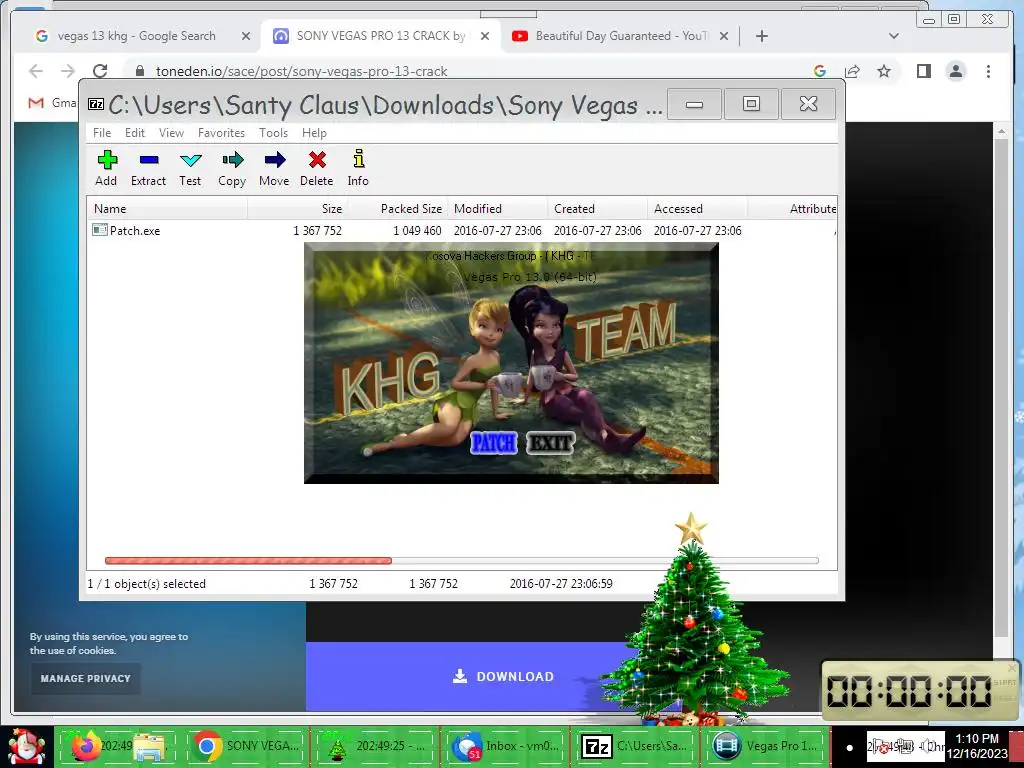The height and width of the screenshot is (768, 1024).
Task: Click the lock icon in address bar
Action: [139, 71]
